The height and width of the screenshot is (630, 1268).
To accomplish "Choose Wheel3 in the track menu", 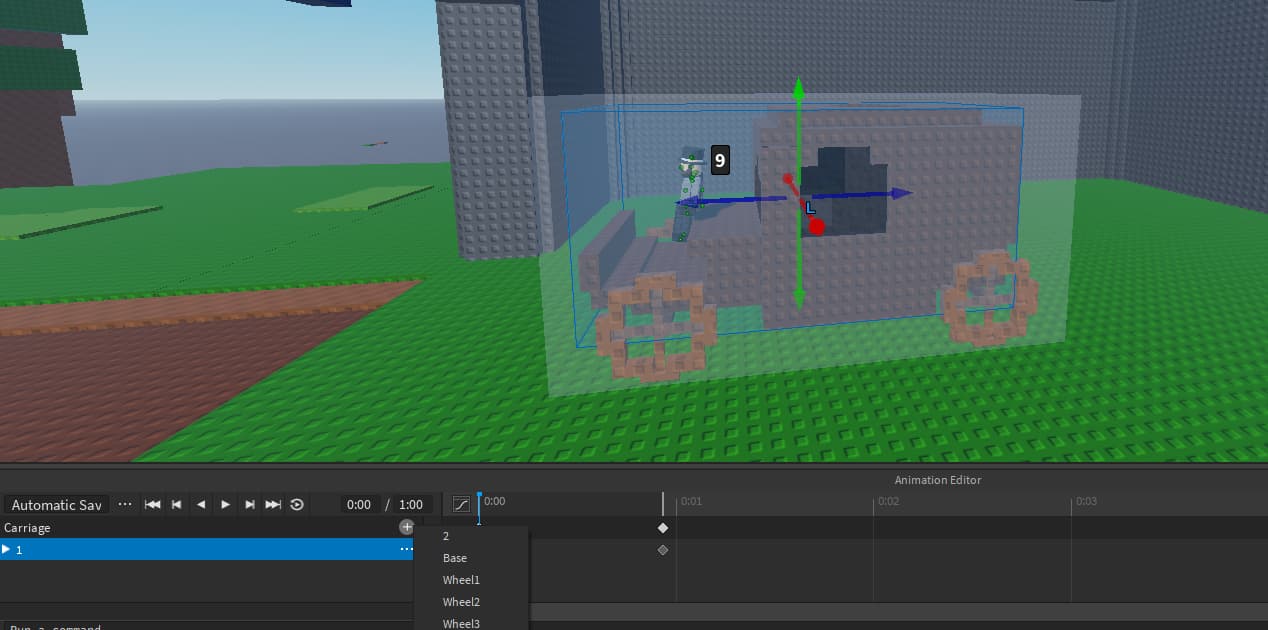I will coord(461,623).
